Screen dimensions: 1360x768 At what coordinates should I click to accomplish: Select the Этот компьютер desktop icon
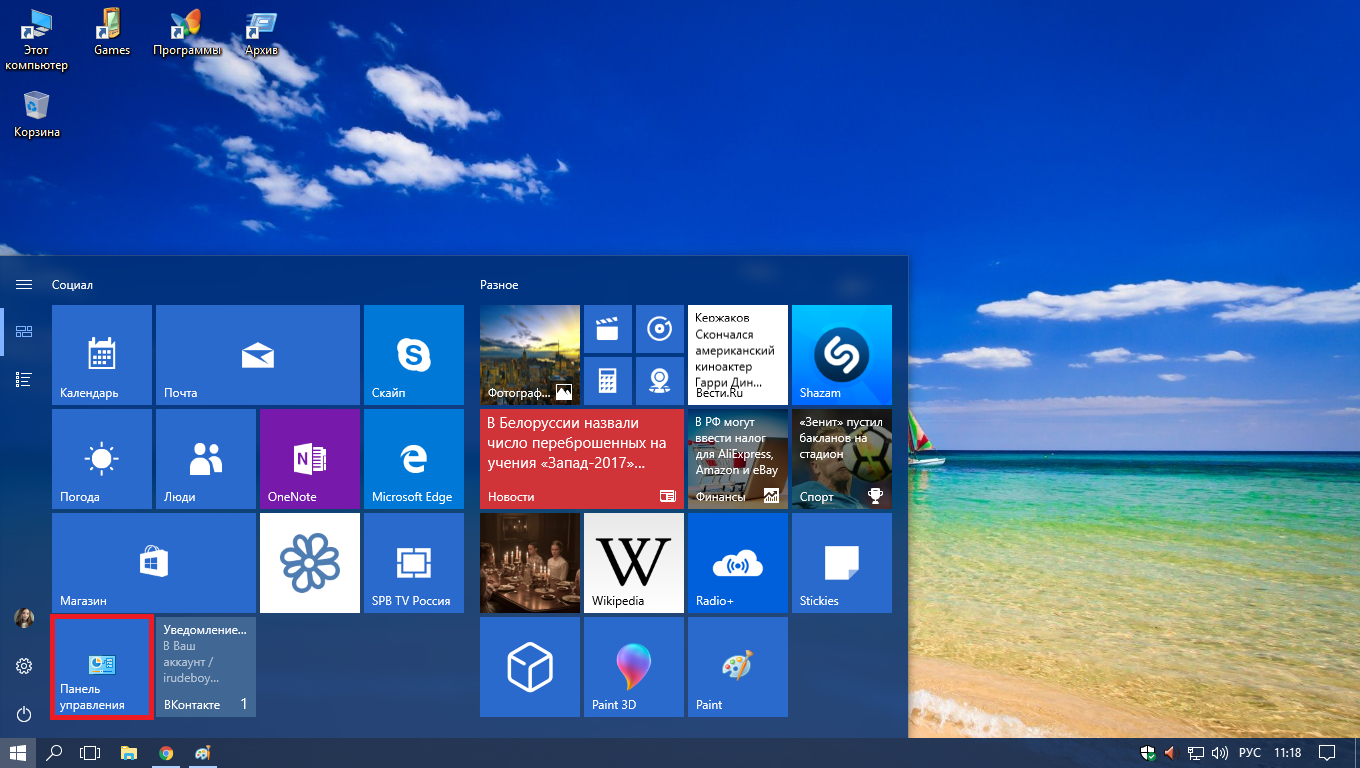pyautogui.click(x=37, y=40)
